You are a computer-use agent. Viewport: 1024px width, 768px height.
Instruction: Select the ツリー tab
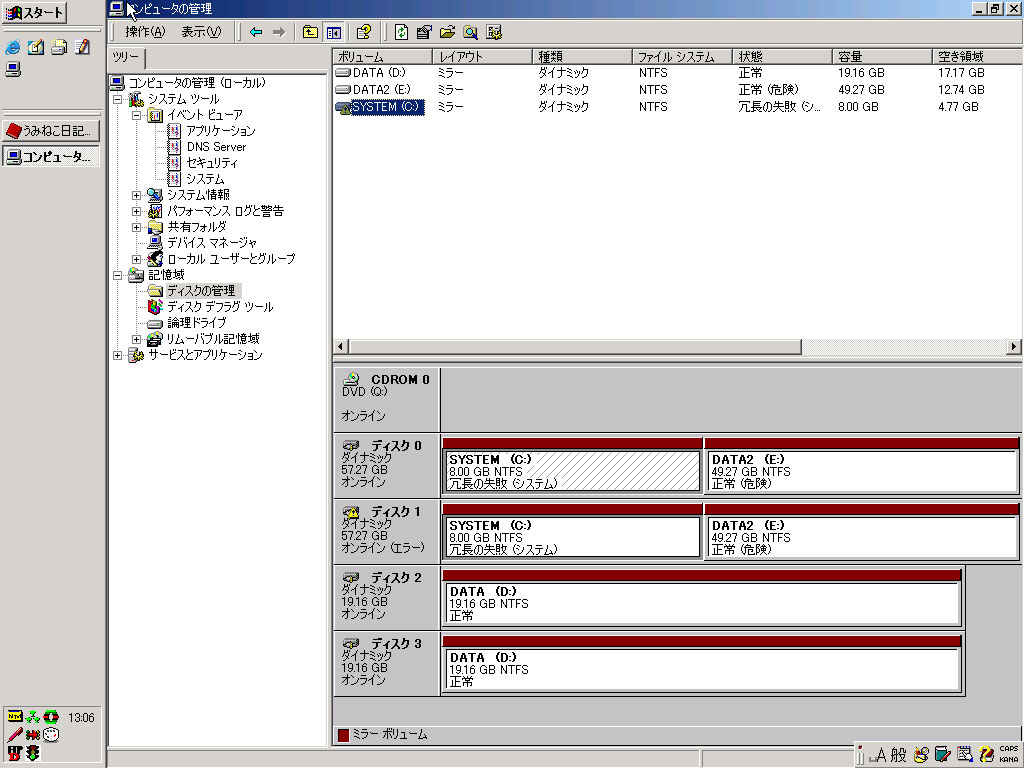pyautogui.click(x=125, y=57)
